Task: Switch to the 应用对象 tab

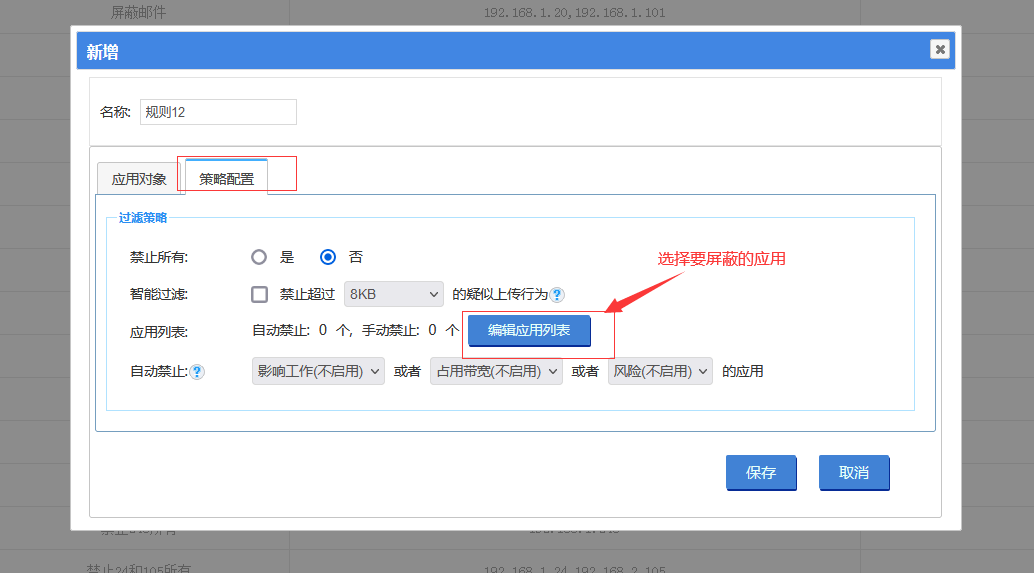Action: (139, 179)
